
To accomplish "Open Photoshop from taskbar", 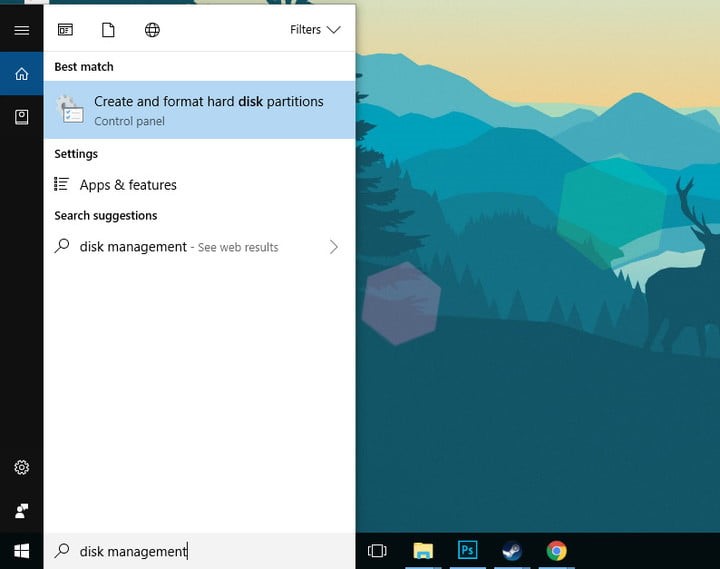I will coord(467,550).
